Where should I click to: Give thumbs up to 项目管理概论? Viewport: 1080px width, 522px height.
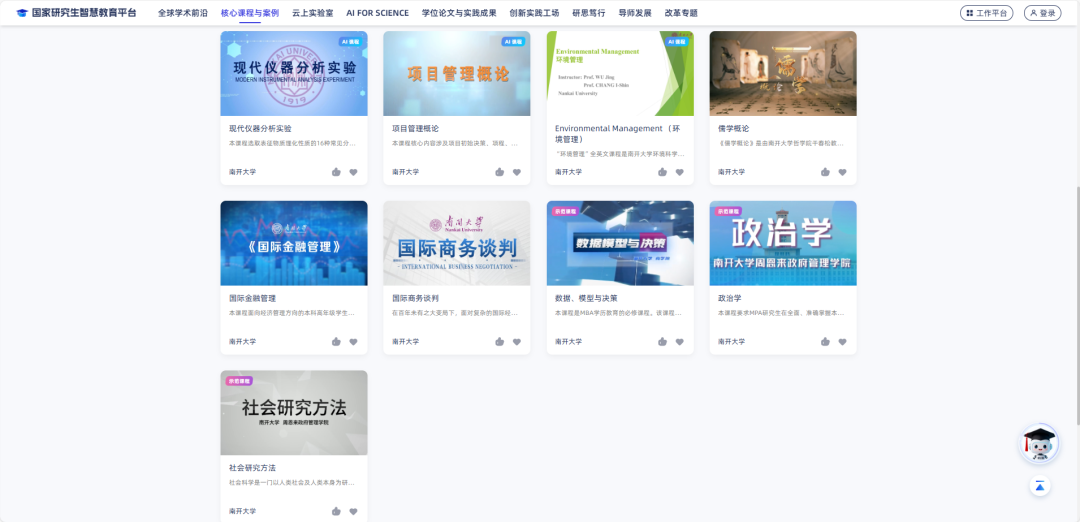499,172
